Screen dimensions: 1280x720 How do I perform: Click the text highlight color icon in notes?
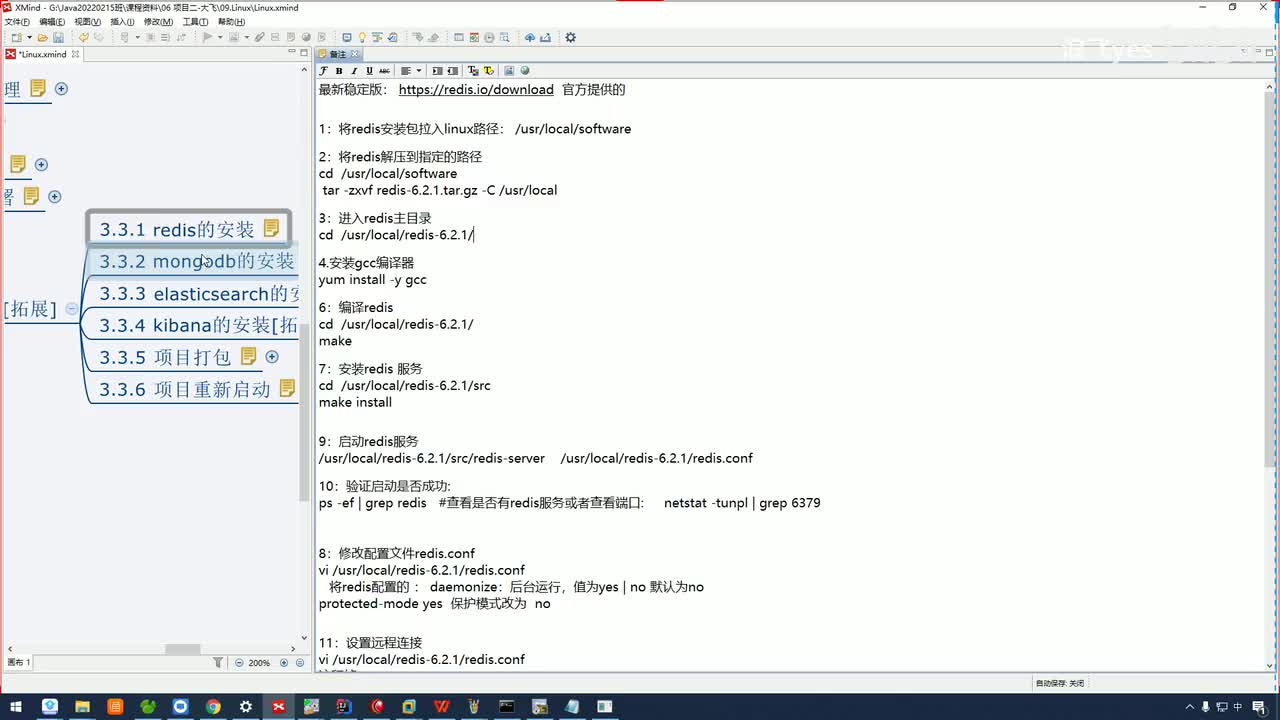click(488, 71)
